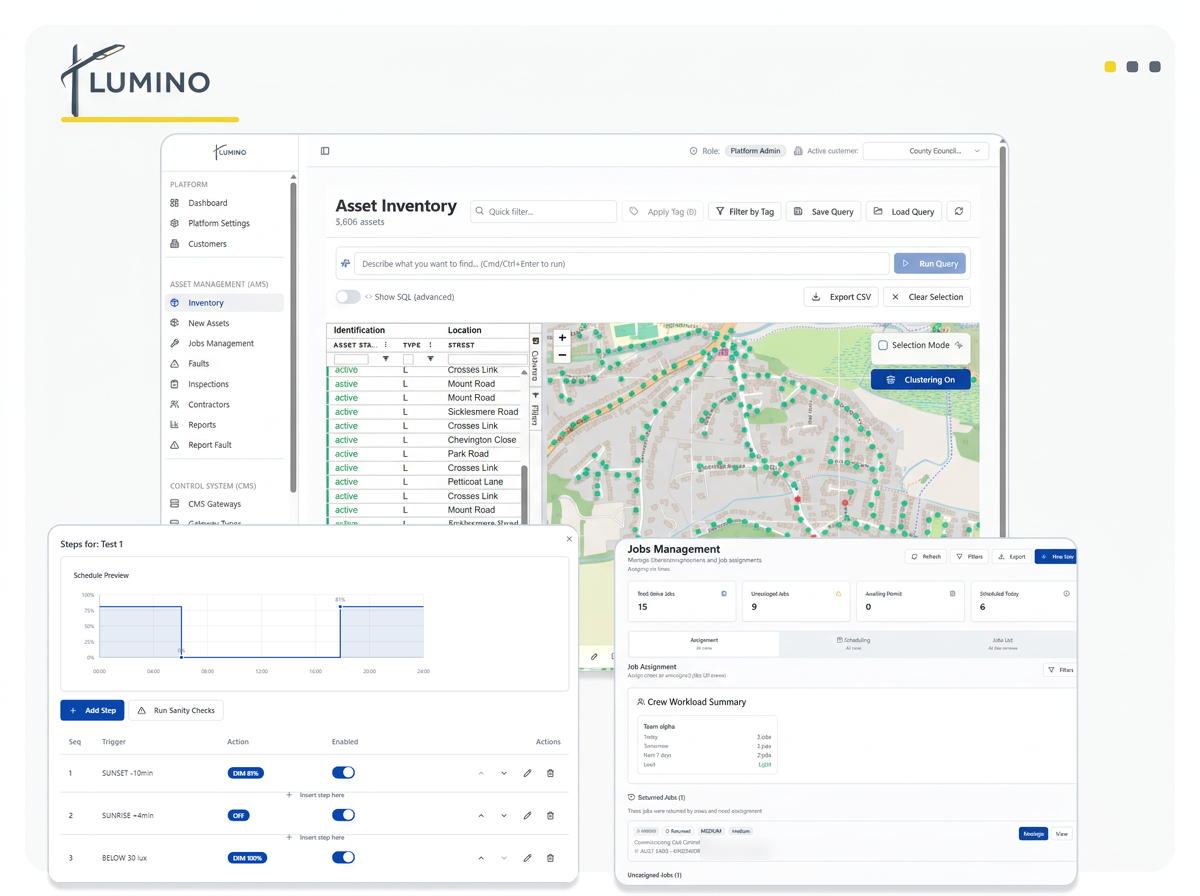Click Load Query button
The height and width of the screenshot is (896, 1200).
pos(904,211)
